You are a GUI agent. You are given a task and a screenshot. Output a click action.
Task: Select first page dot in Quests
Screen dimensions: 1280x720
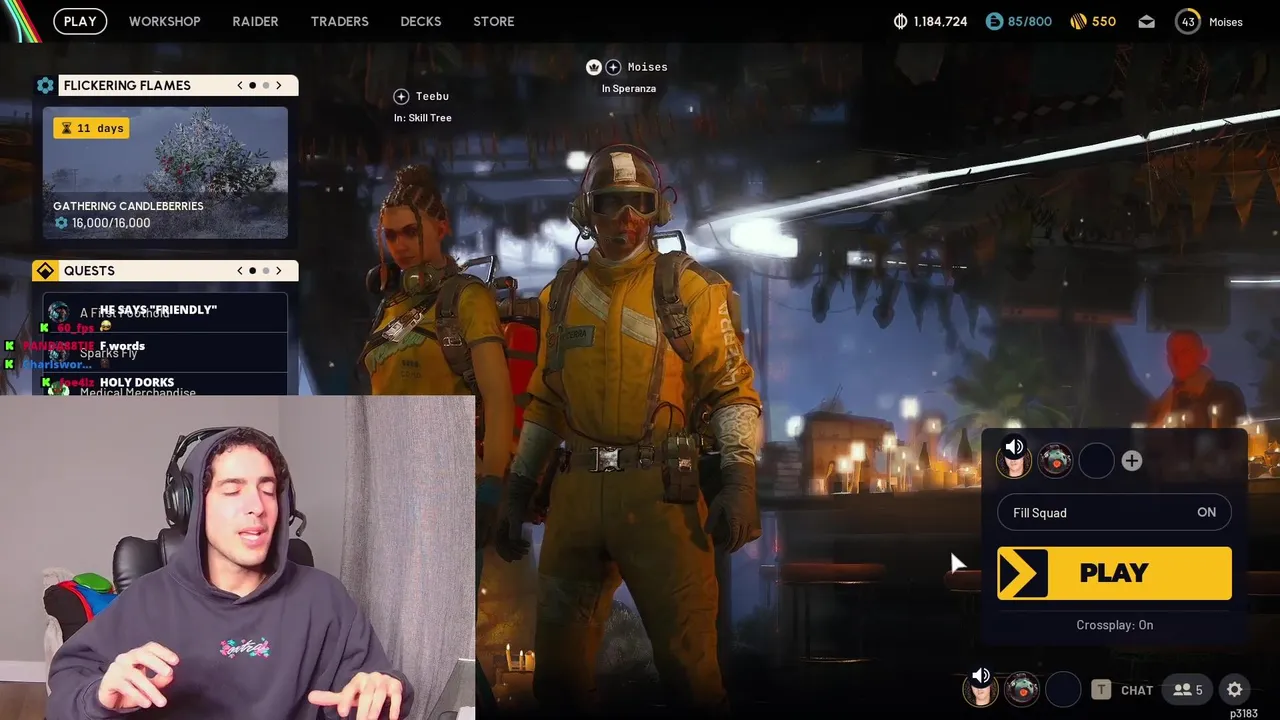click(x=253, y=270)
